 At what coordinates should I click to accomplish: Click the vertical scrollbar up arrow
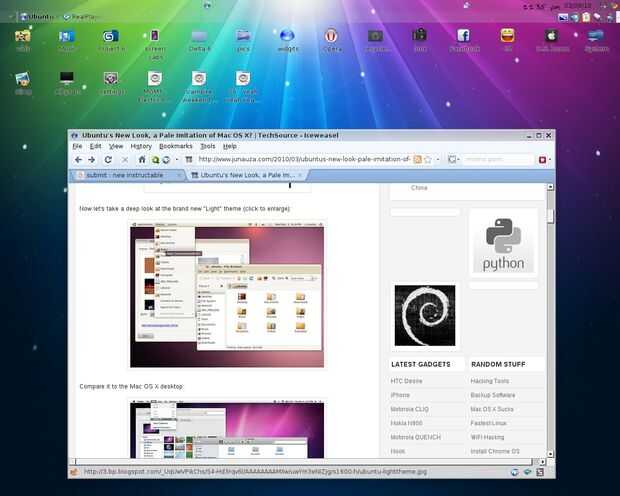pos(550,187)
